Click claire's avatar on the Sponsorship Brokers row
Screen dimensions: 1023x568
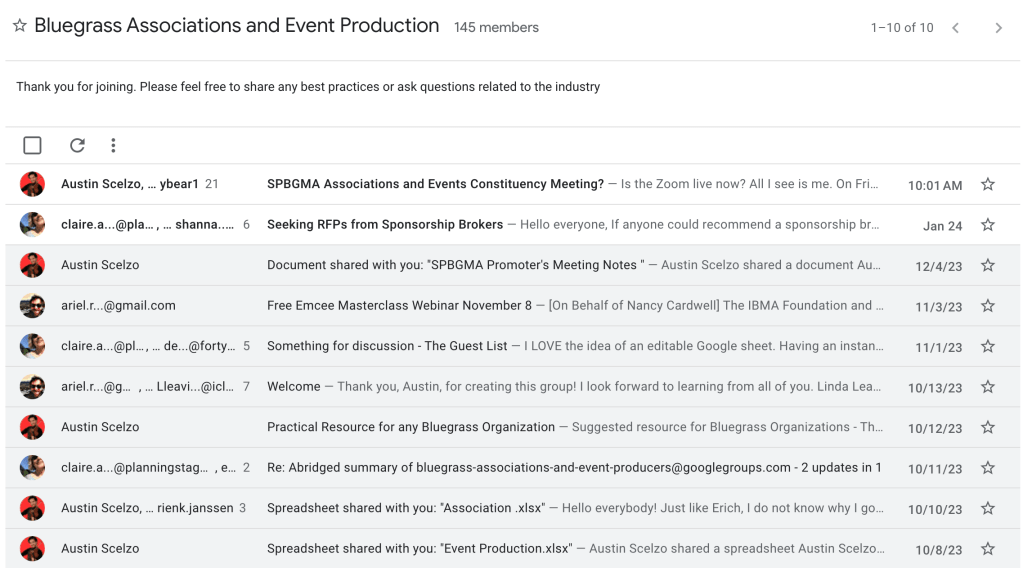(32, 225)
